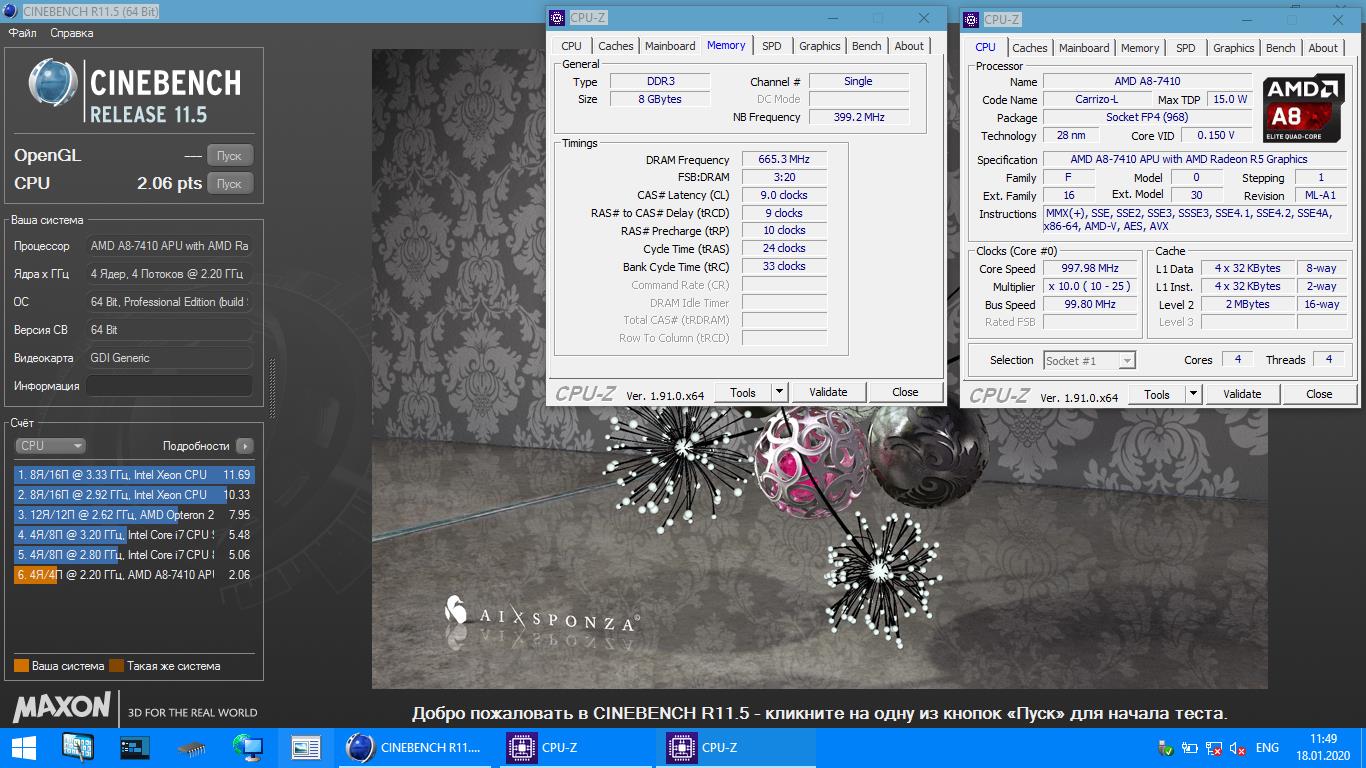Click Close button in CPU-Z Memory window
1366x768 pixels.
[x=905, y=393]
